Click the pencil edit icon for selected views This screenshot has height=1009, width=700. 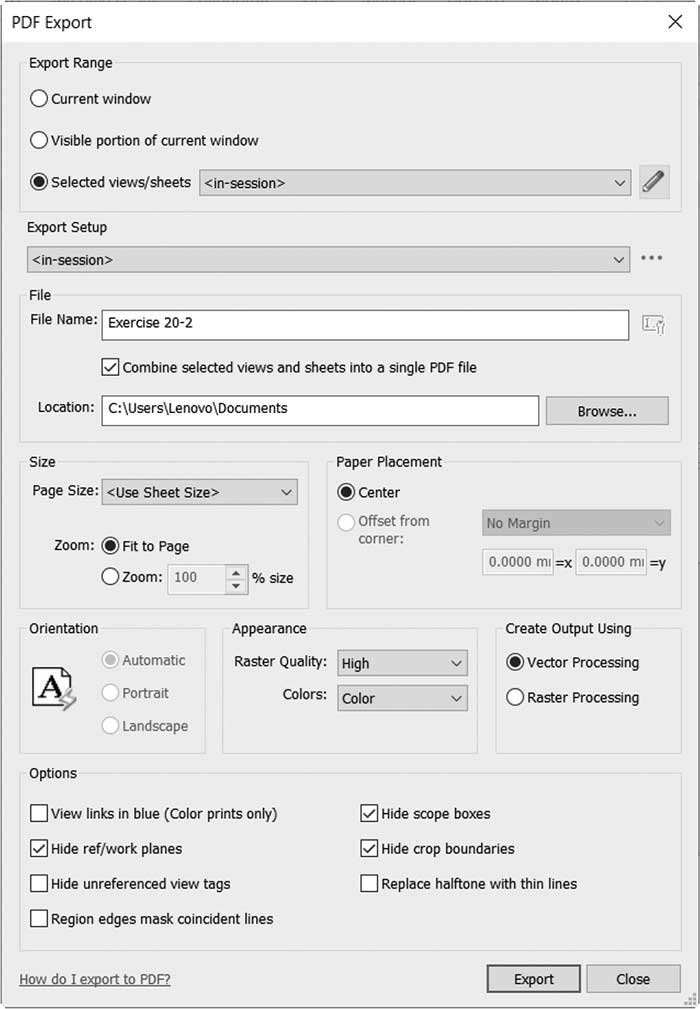pyautogui.click(x=654, y=182)
